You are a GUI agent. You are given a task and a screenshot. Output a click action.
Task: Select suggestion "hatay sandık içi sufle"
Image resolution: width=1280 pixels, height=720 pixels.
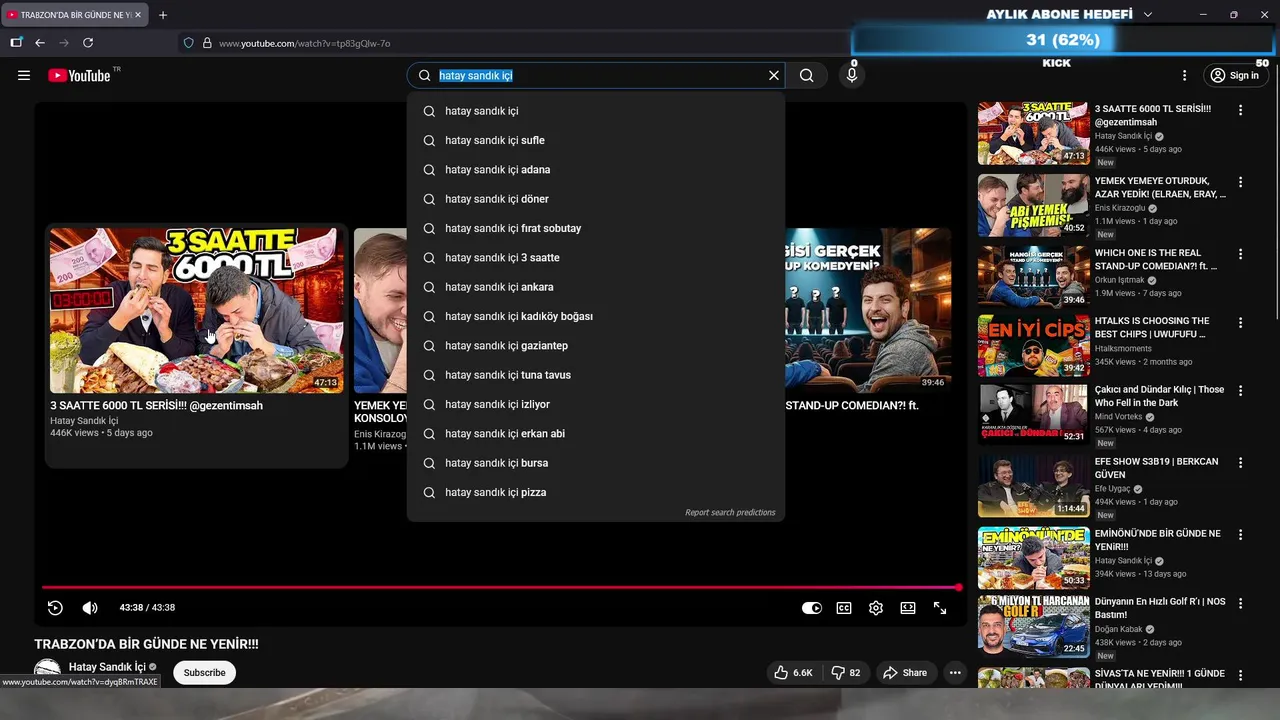point(596,140)
